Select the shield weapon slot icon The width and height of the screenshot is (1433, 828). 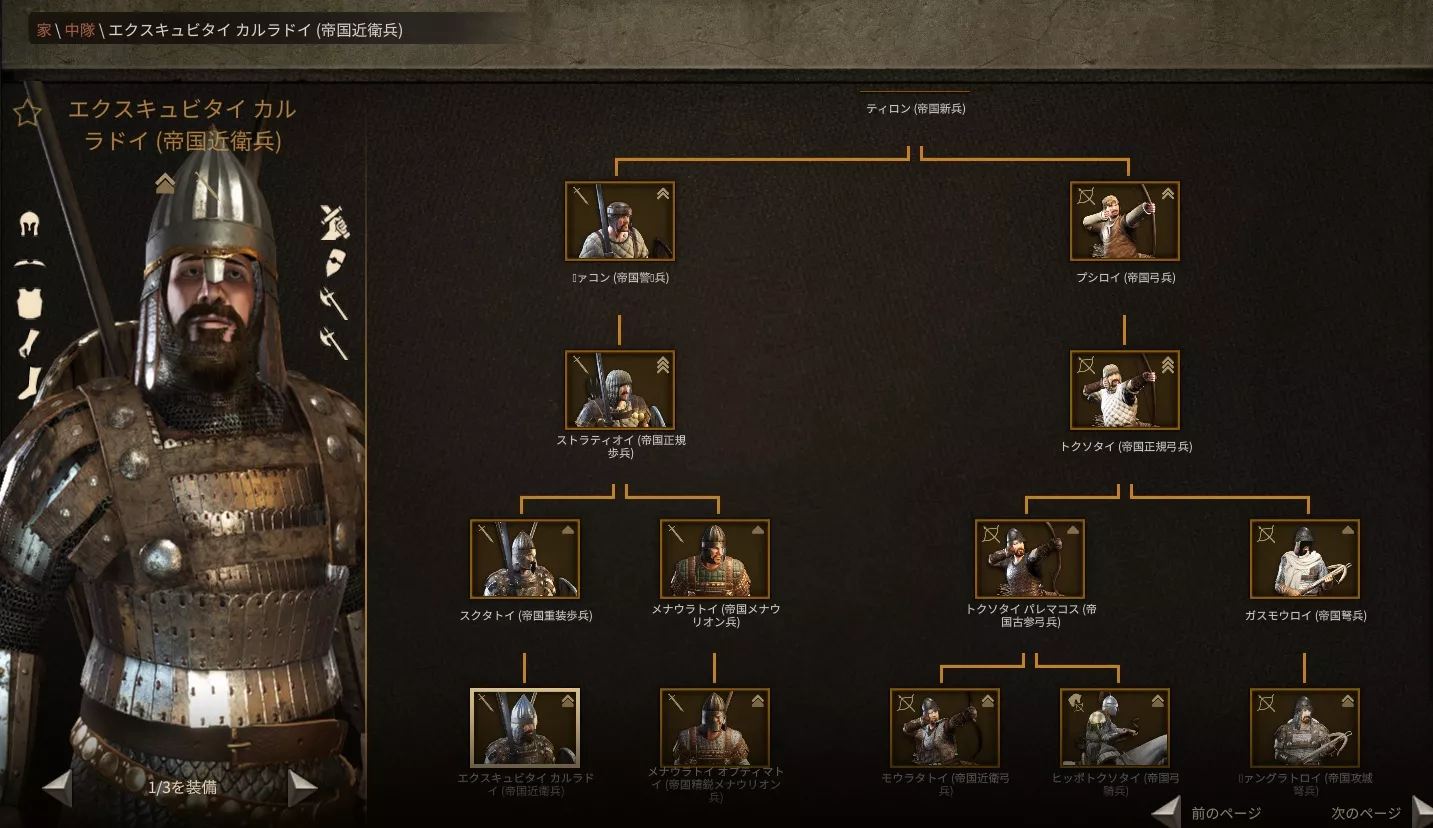pyautogui.click(x=334, y=264)
